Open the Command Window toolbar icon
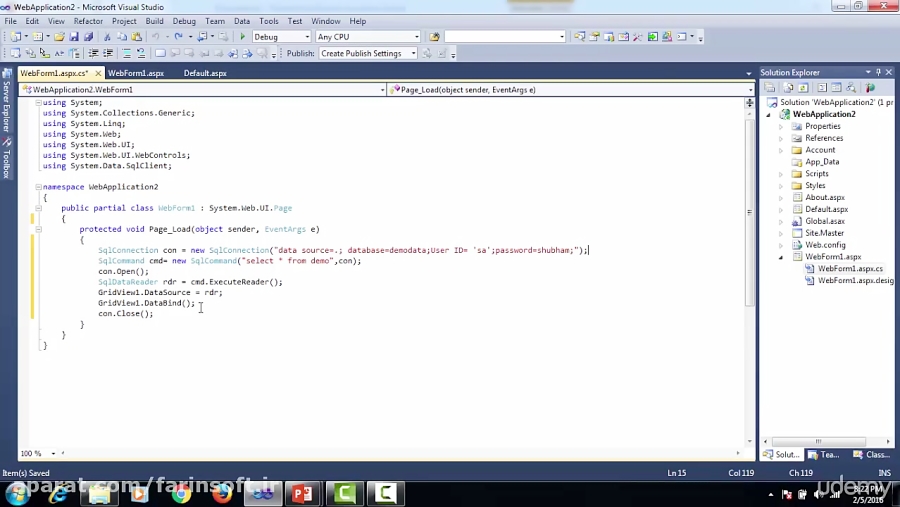Screen dimensions: 900x507 coord(681,37)
